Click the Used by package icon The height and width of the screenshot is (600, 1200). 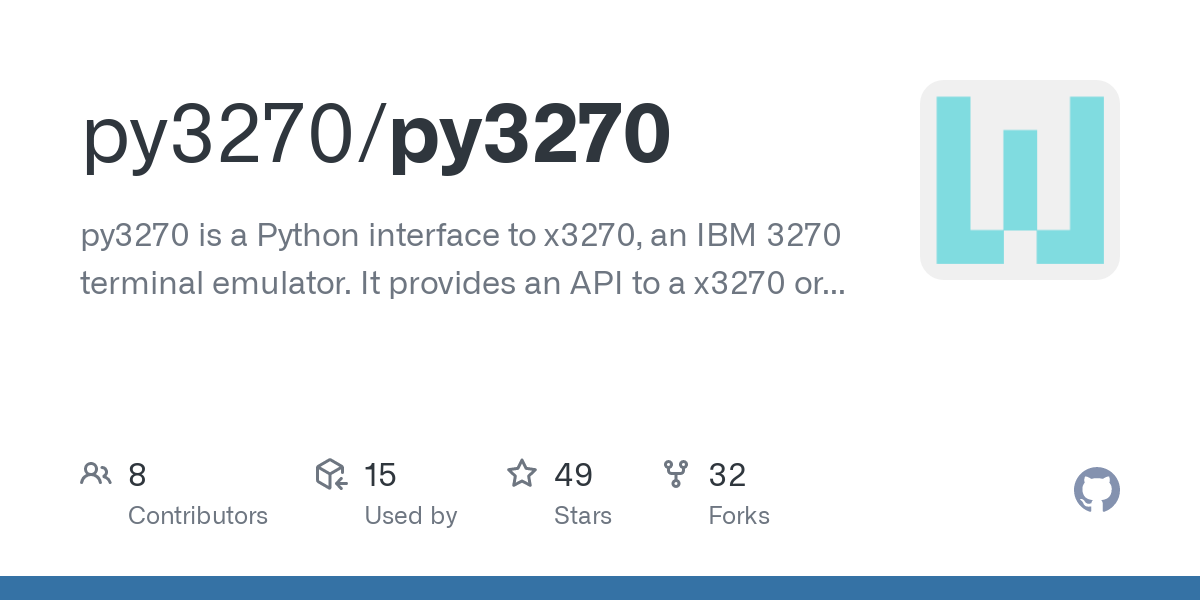(331, 474)
